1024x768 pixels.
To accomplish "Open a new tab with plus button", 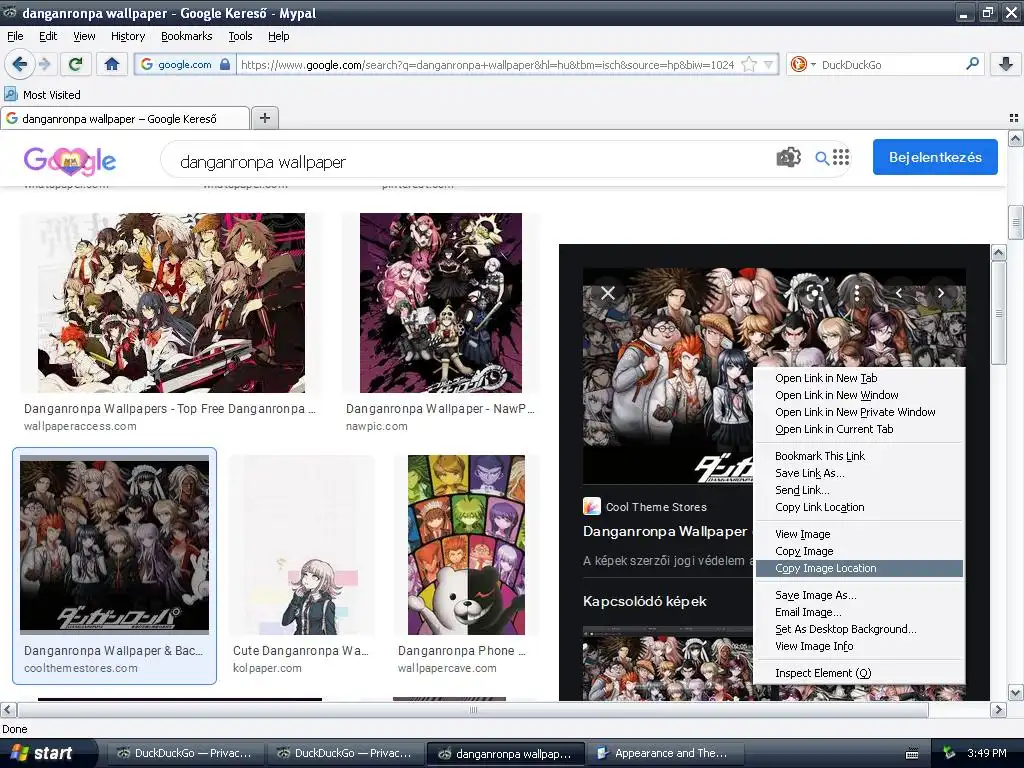I will tap(265, 118).
